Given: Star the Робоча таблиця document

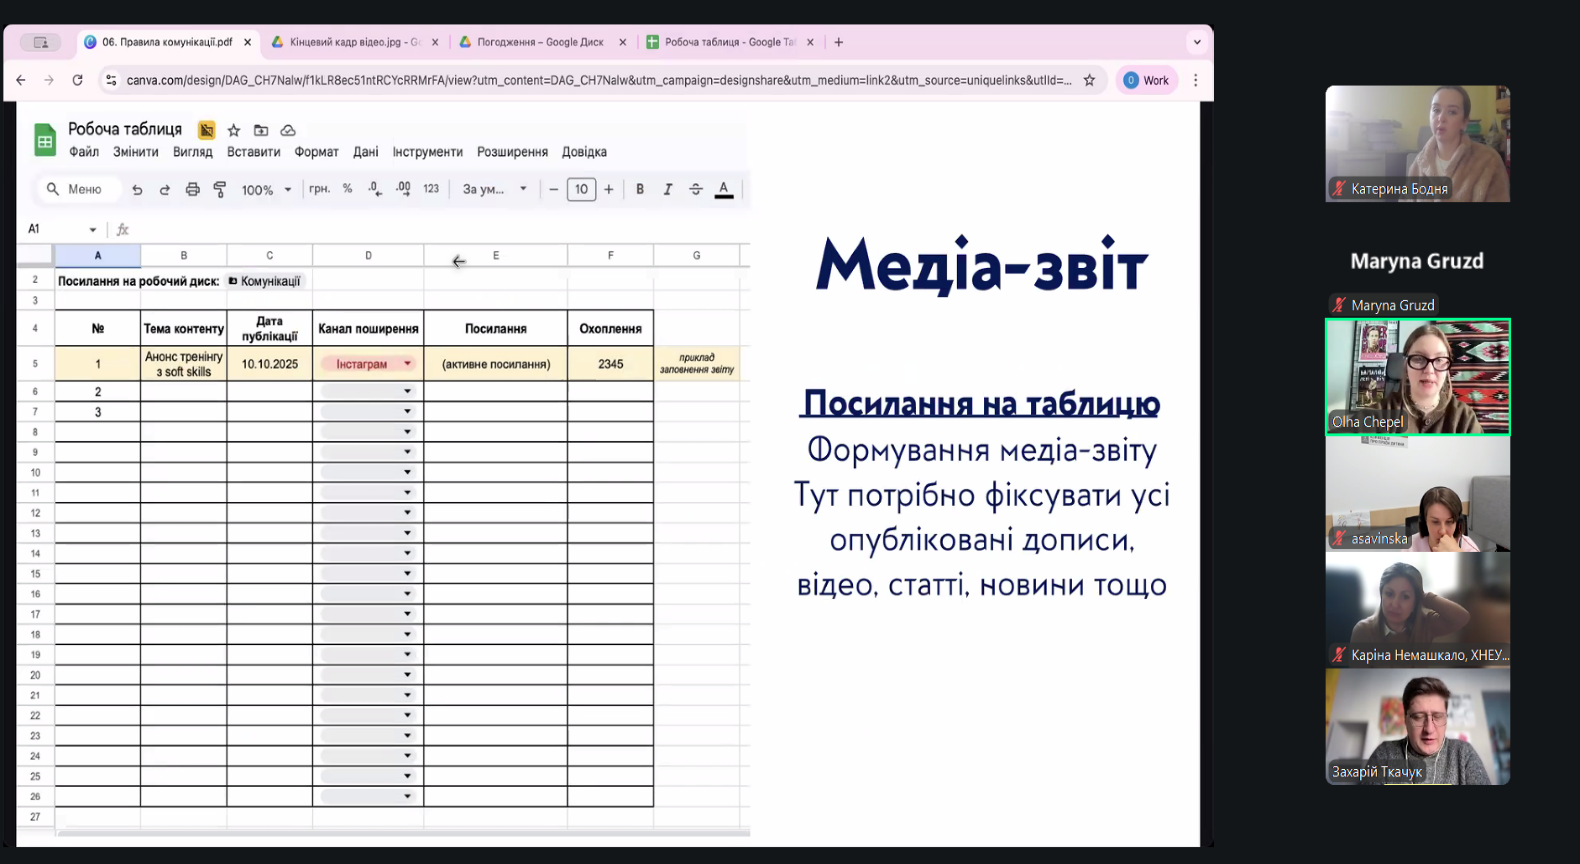Looking at the screenshot, I should (x=234, y=130).
